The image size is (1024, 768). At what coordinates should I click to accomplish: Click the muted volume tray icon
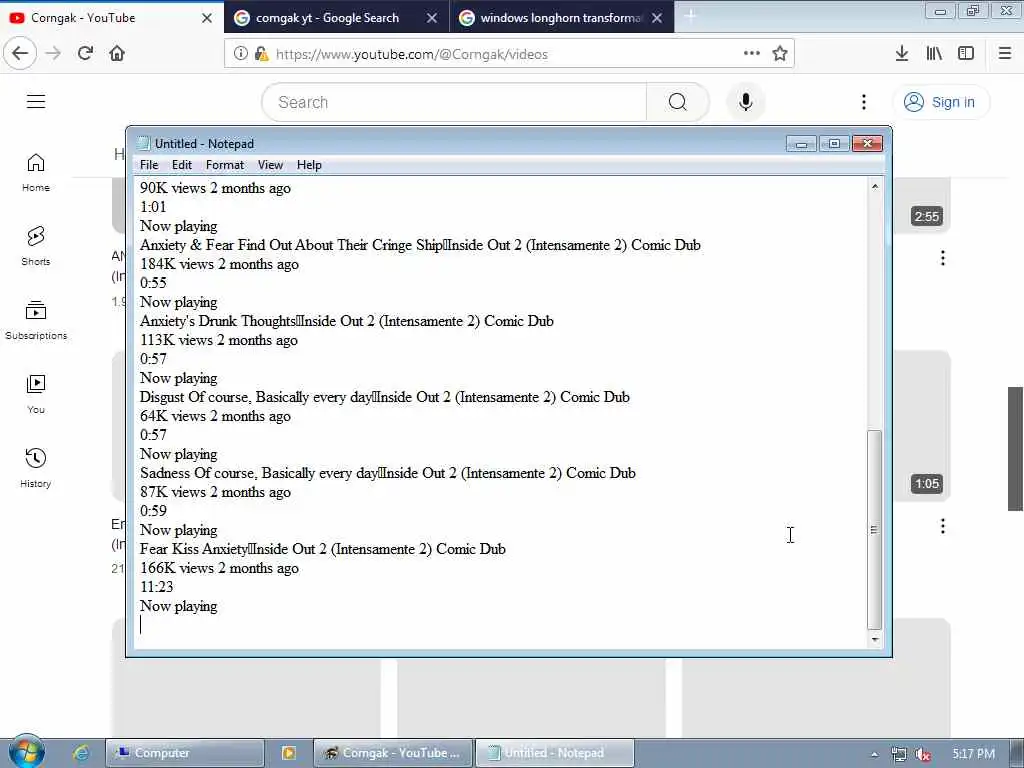pos(923,754)
